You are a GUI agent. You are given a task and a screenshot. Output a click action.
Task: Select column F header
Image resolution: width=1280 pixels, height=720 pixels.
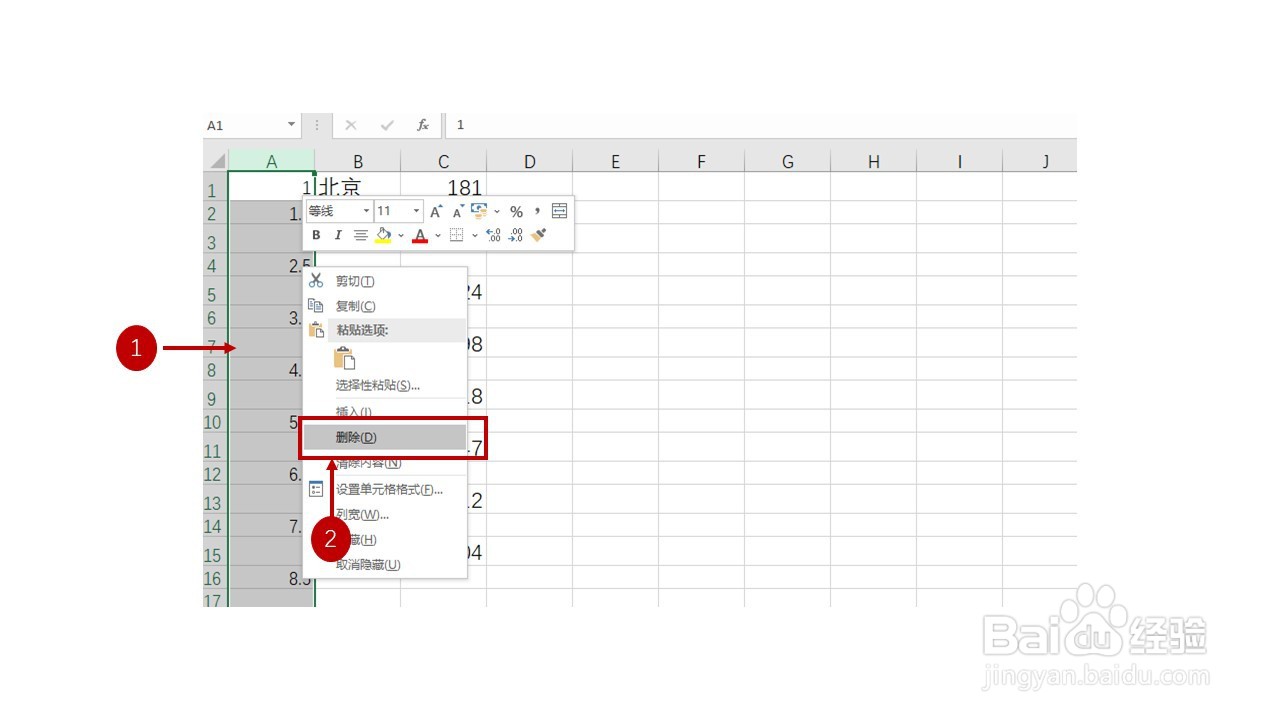coord(702,161)
